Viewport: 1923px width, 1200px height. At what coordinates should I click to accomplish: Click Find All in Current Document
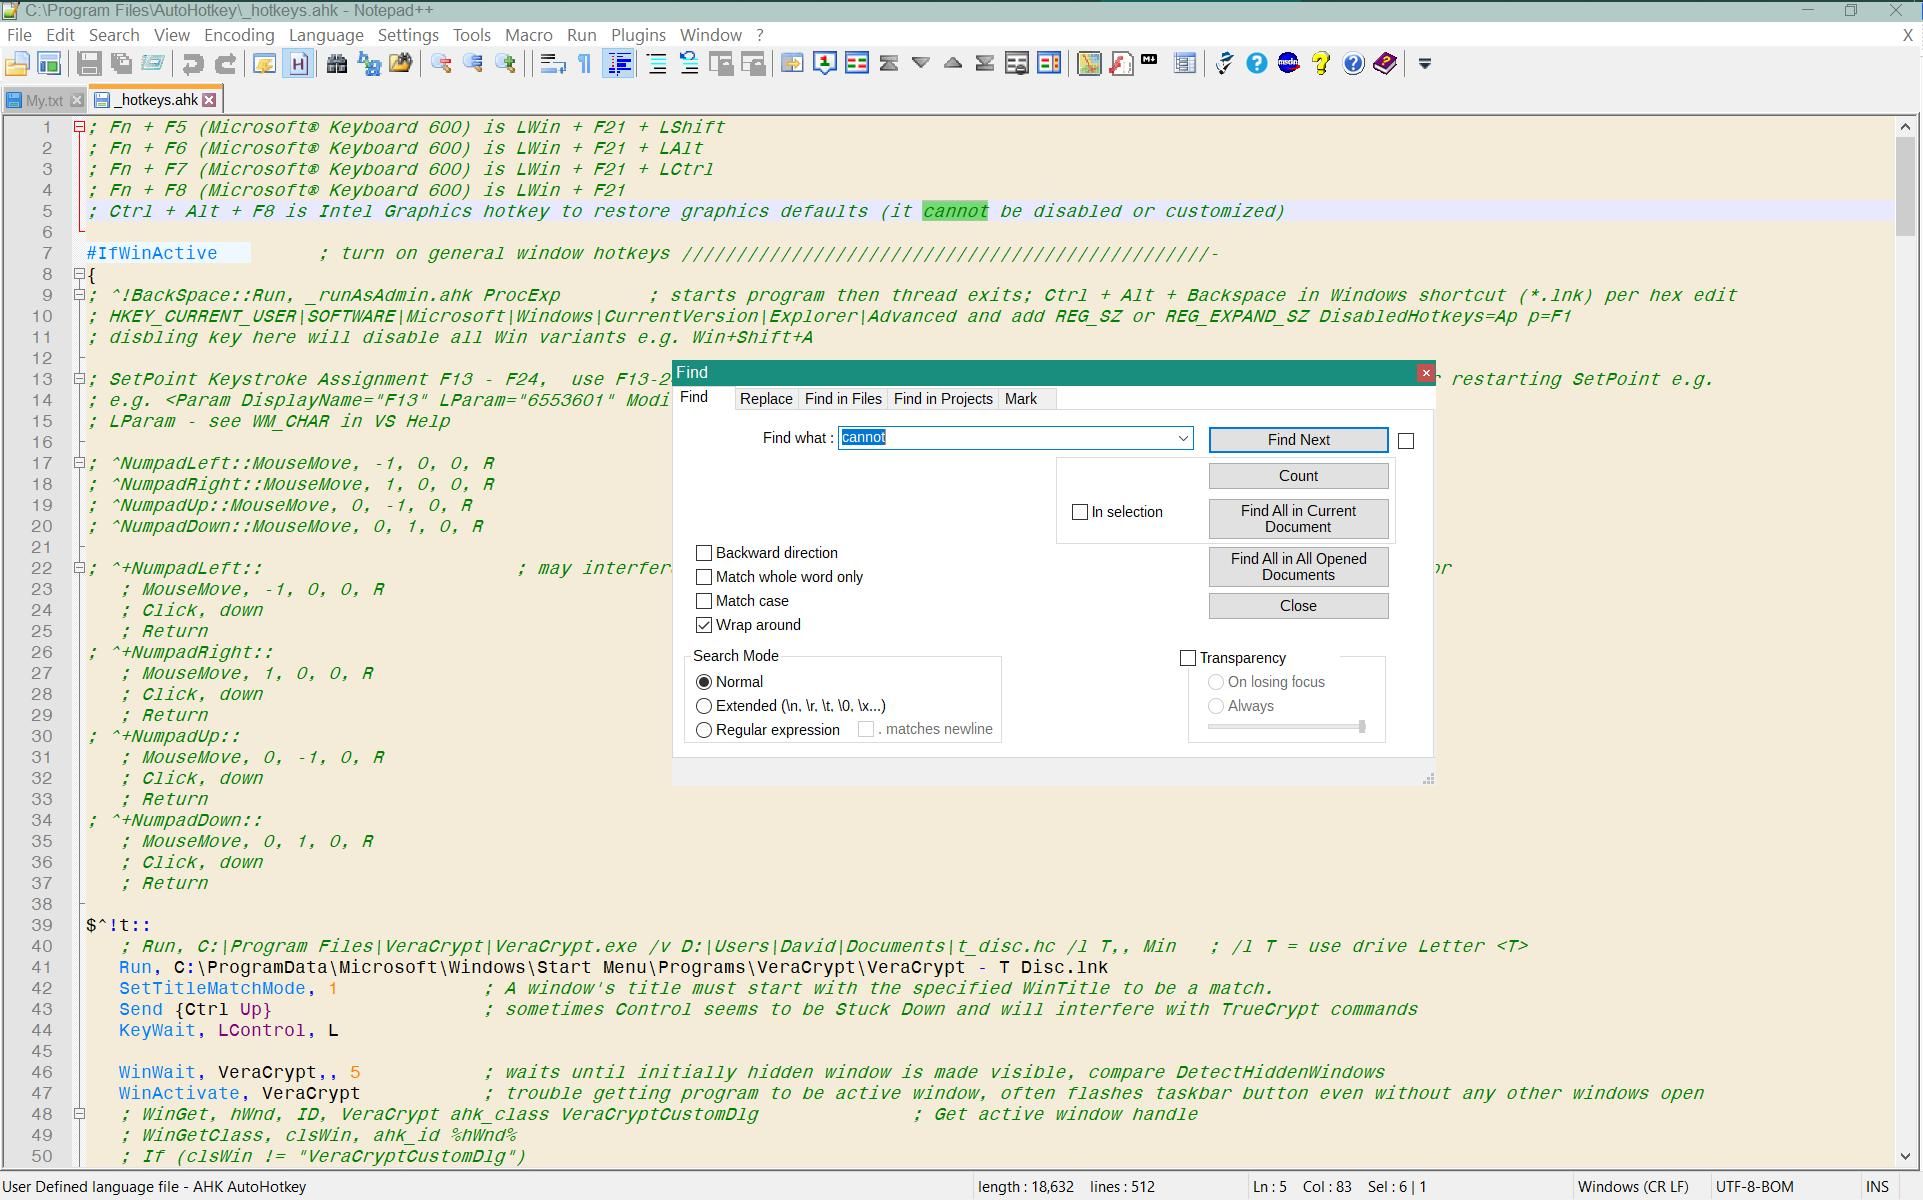[1298, 519]
